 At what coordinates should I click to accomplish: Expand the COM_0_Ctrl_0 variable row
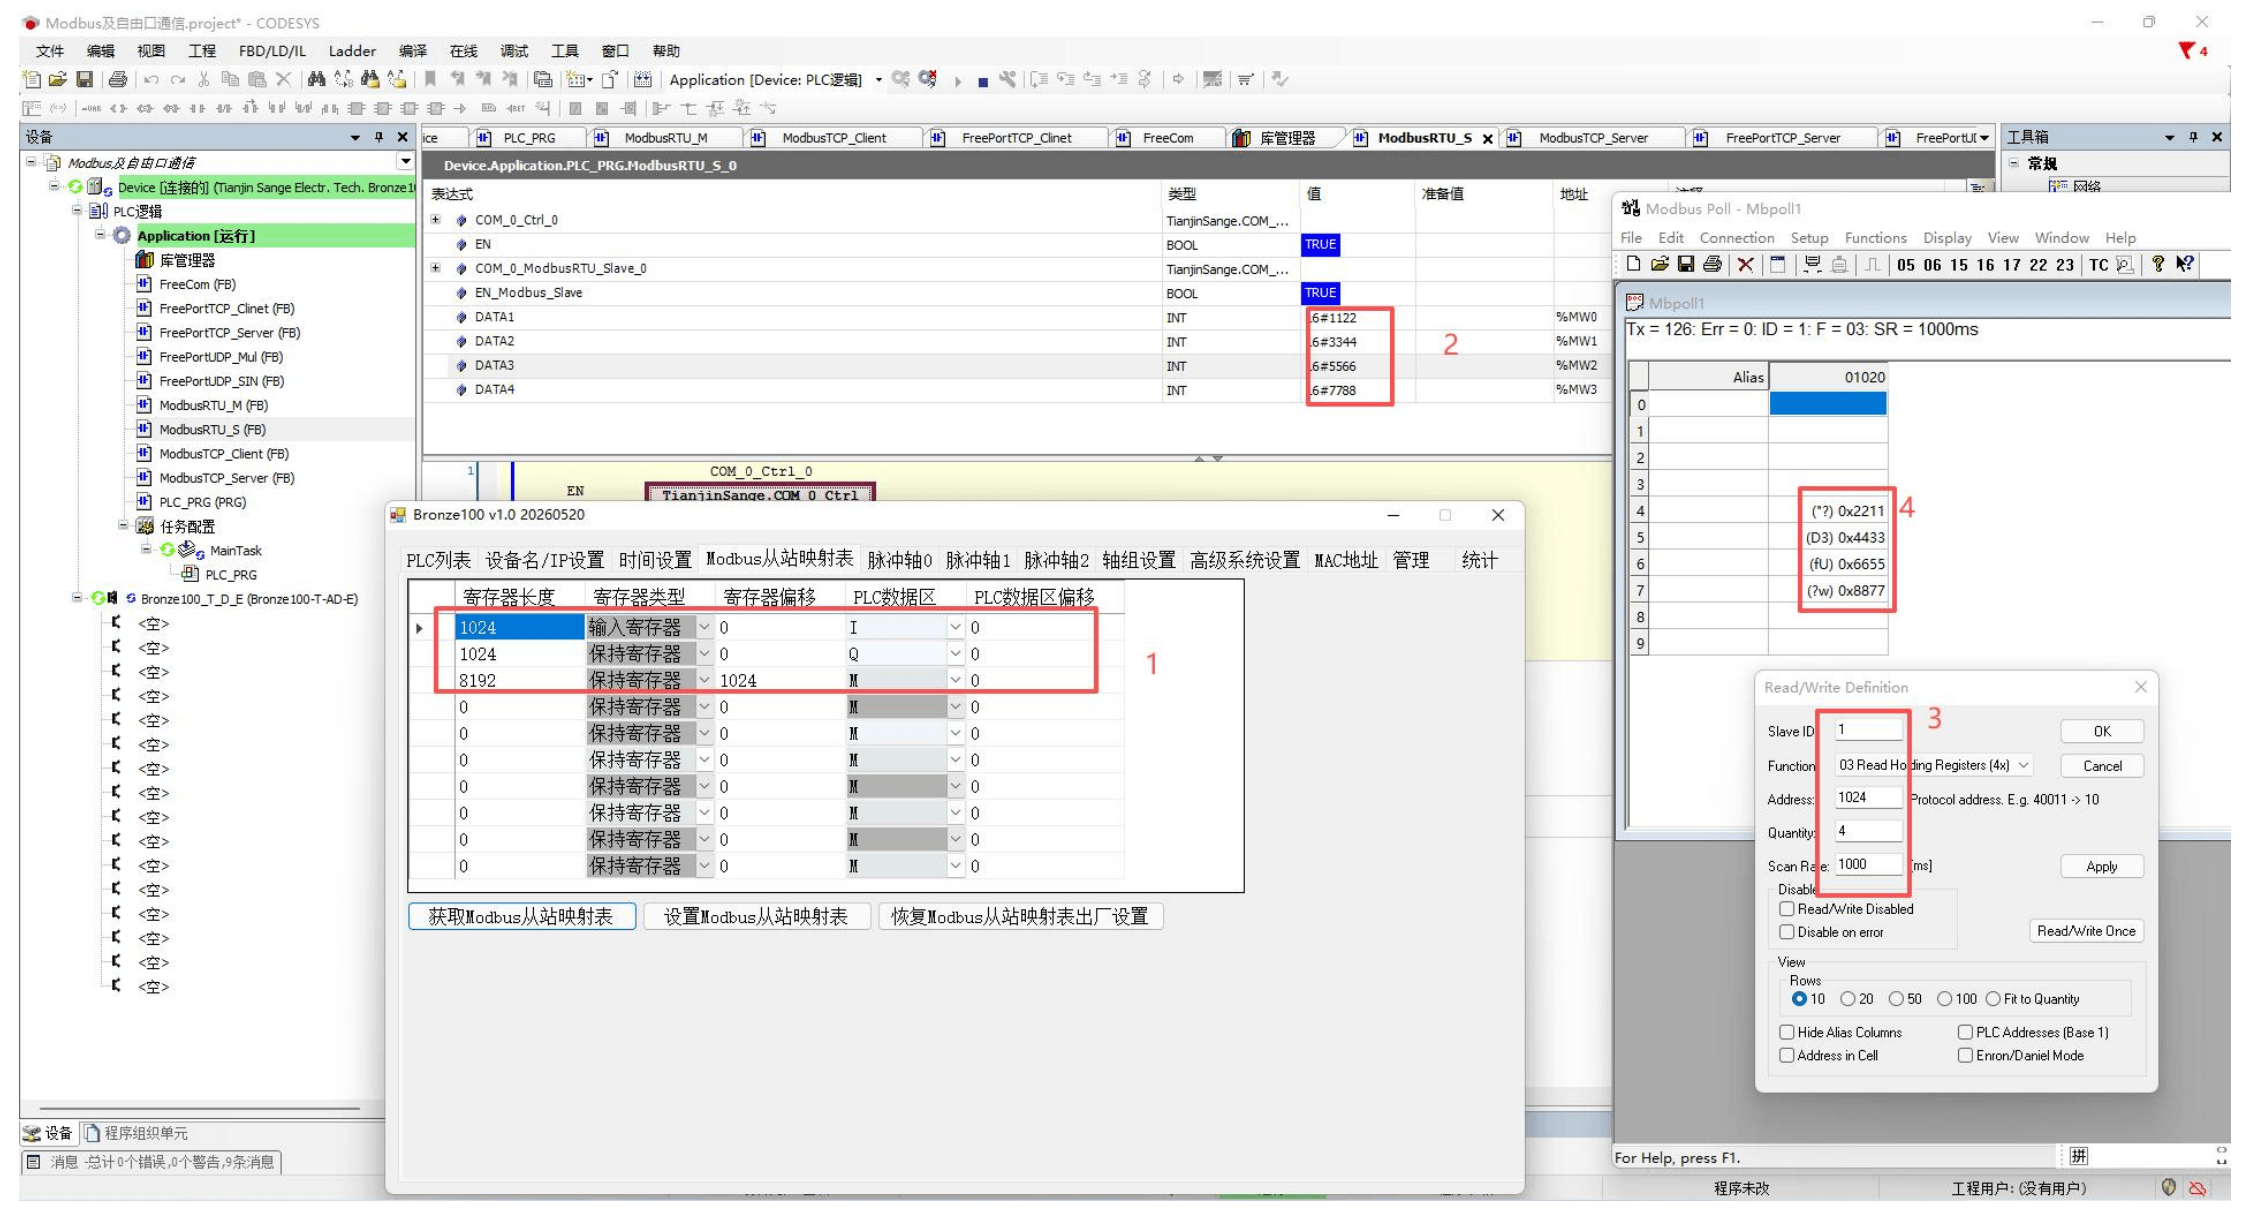click(436, 220)
